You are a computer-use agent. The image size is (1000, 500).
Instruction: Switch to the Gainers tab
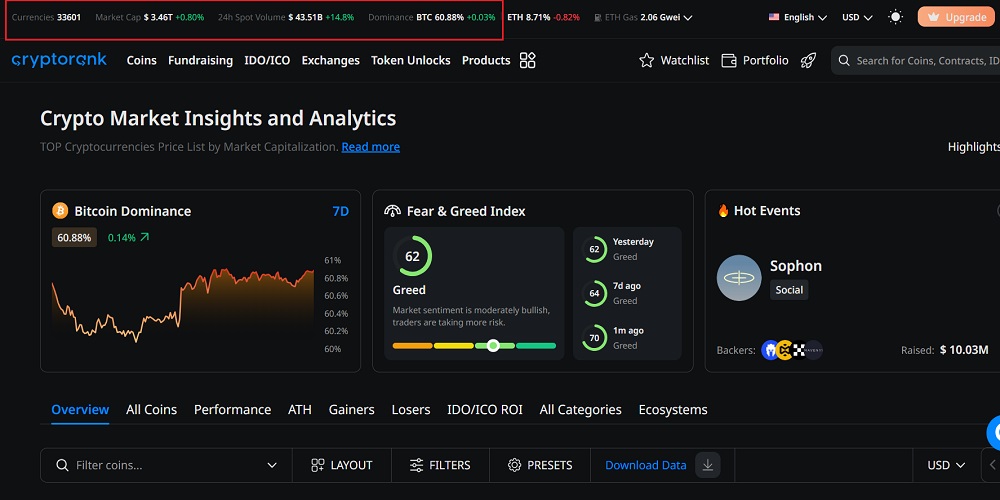pos(351,409)
